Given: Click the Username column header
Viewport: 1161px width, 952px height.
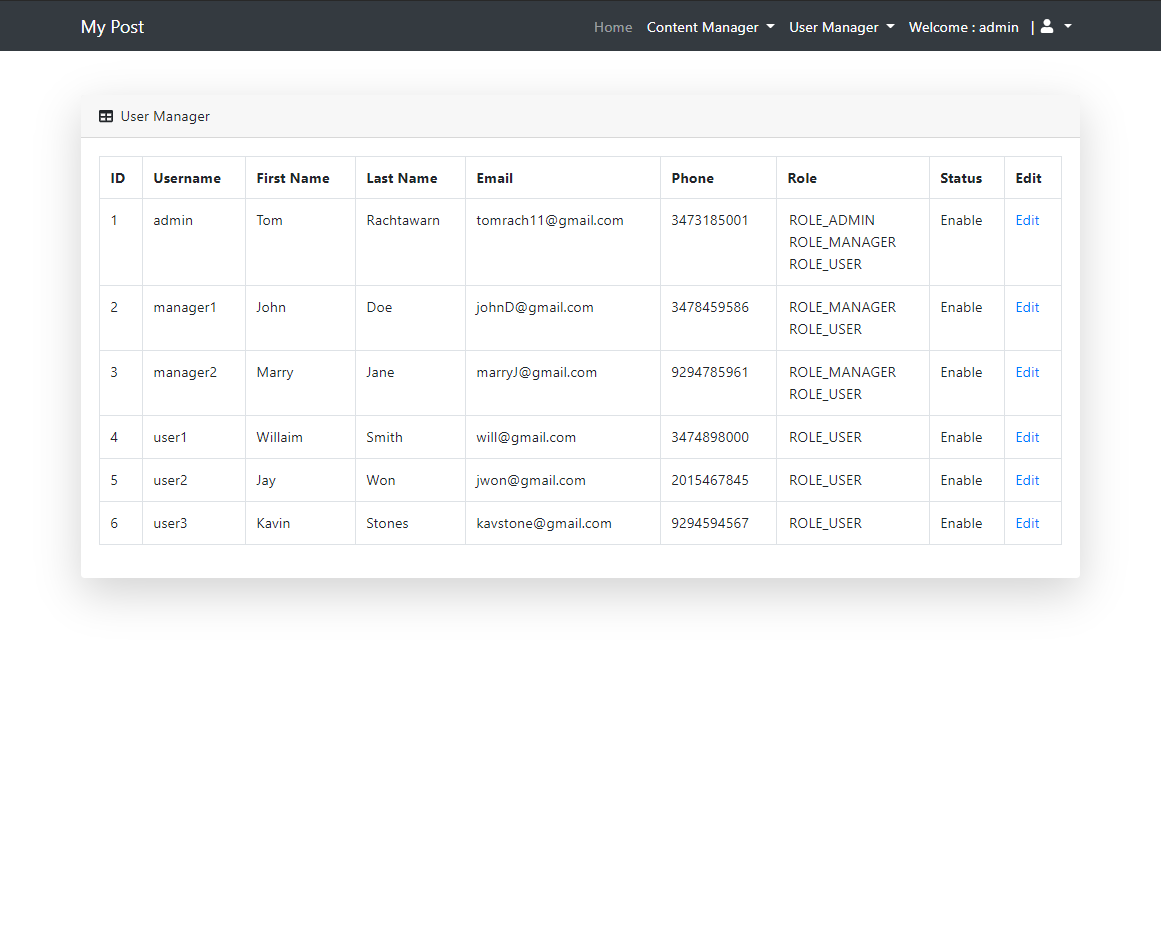Looking at the screenshot, I should coord(187,178).
